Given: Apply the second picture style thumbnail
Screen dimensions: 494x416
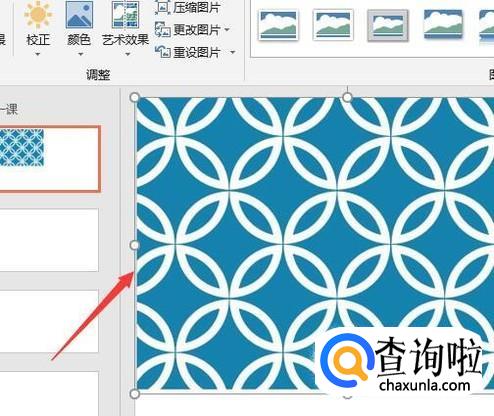Looking at the screenshot, I should point(333,25).
